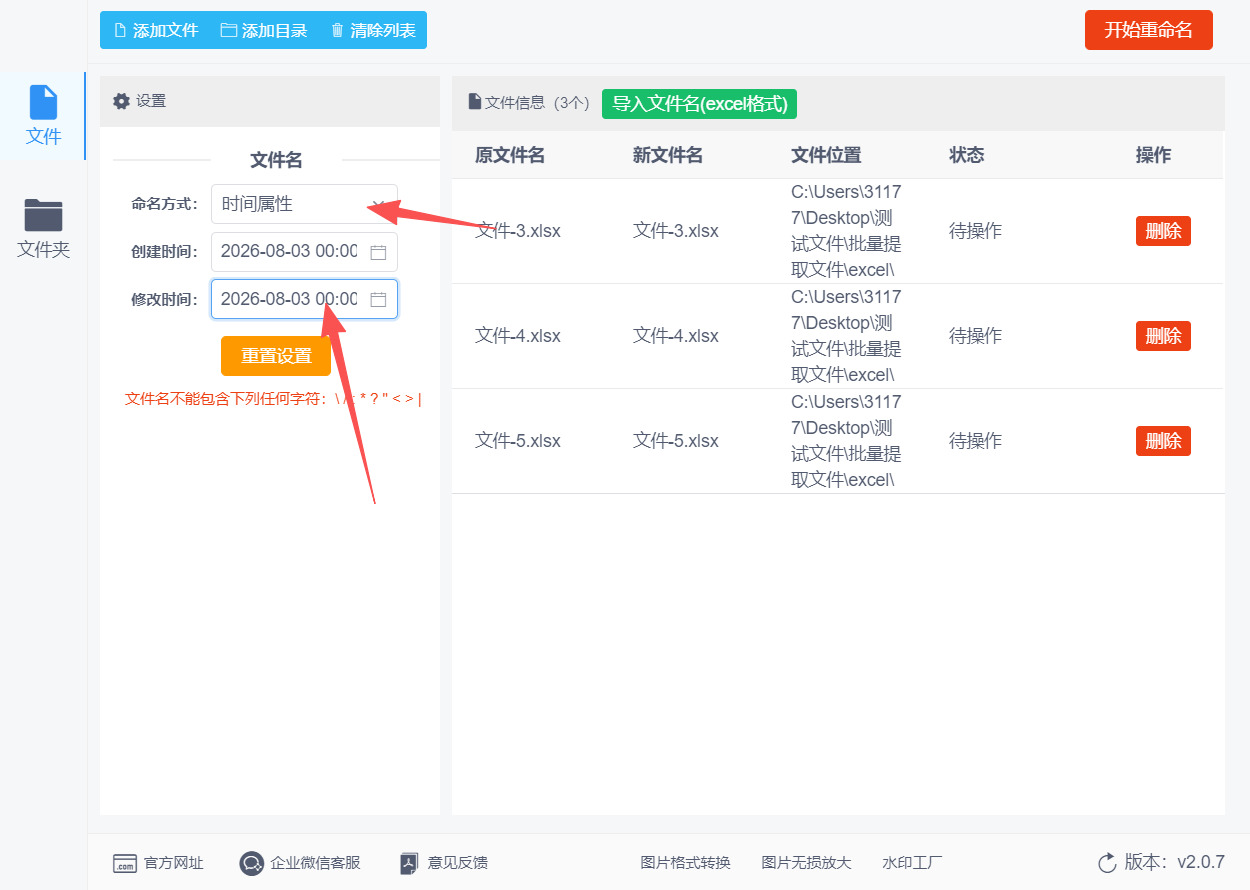
Task: Open the 图片无损放大 link
Action: pyautogui.click(x=806, y=863)
